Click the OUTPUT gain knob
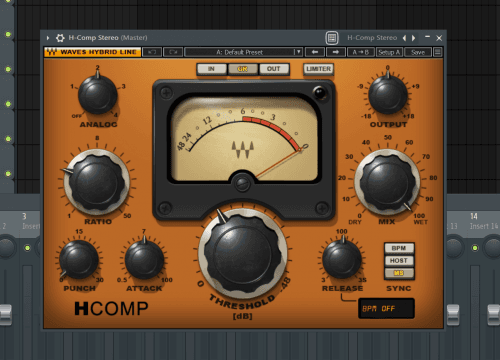500x360 pixels. [388, 94]
